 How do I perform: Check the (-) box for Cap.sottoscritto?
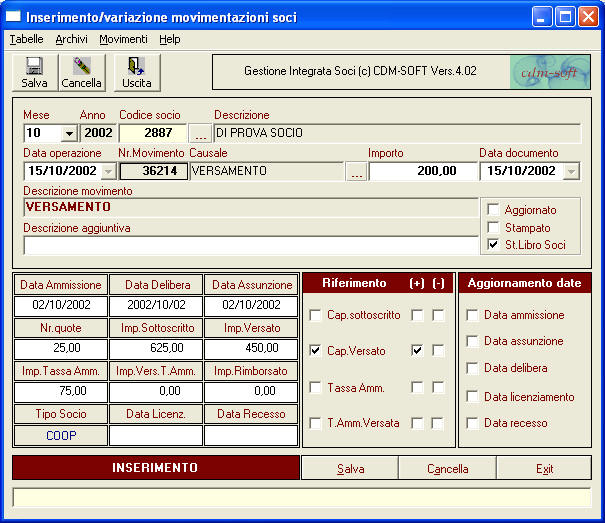coord(438,315)
